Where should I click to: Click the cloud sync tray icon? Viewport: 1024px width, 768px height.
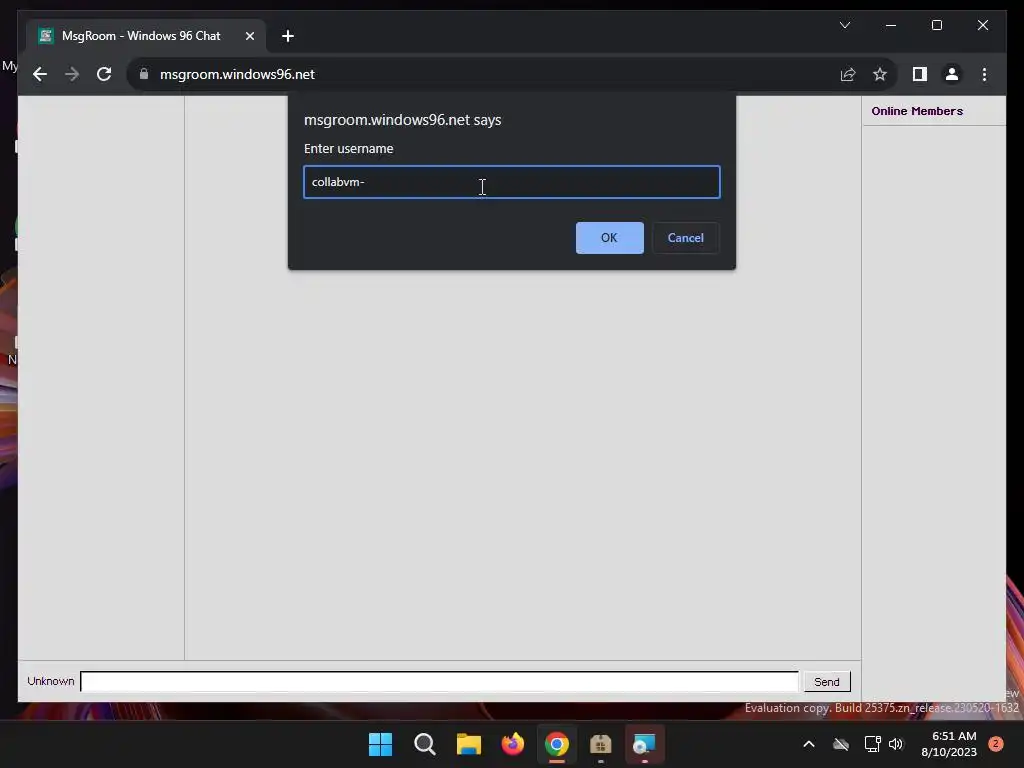pyautogui.click(x=840, y=744)
